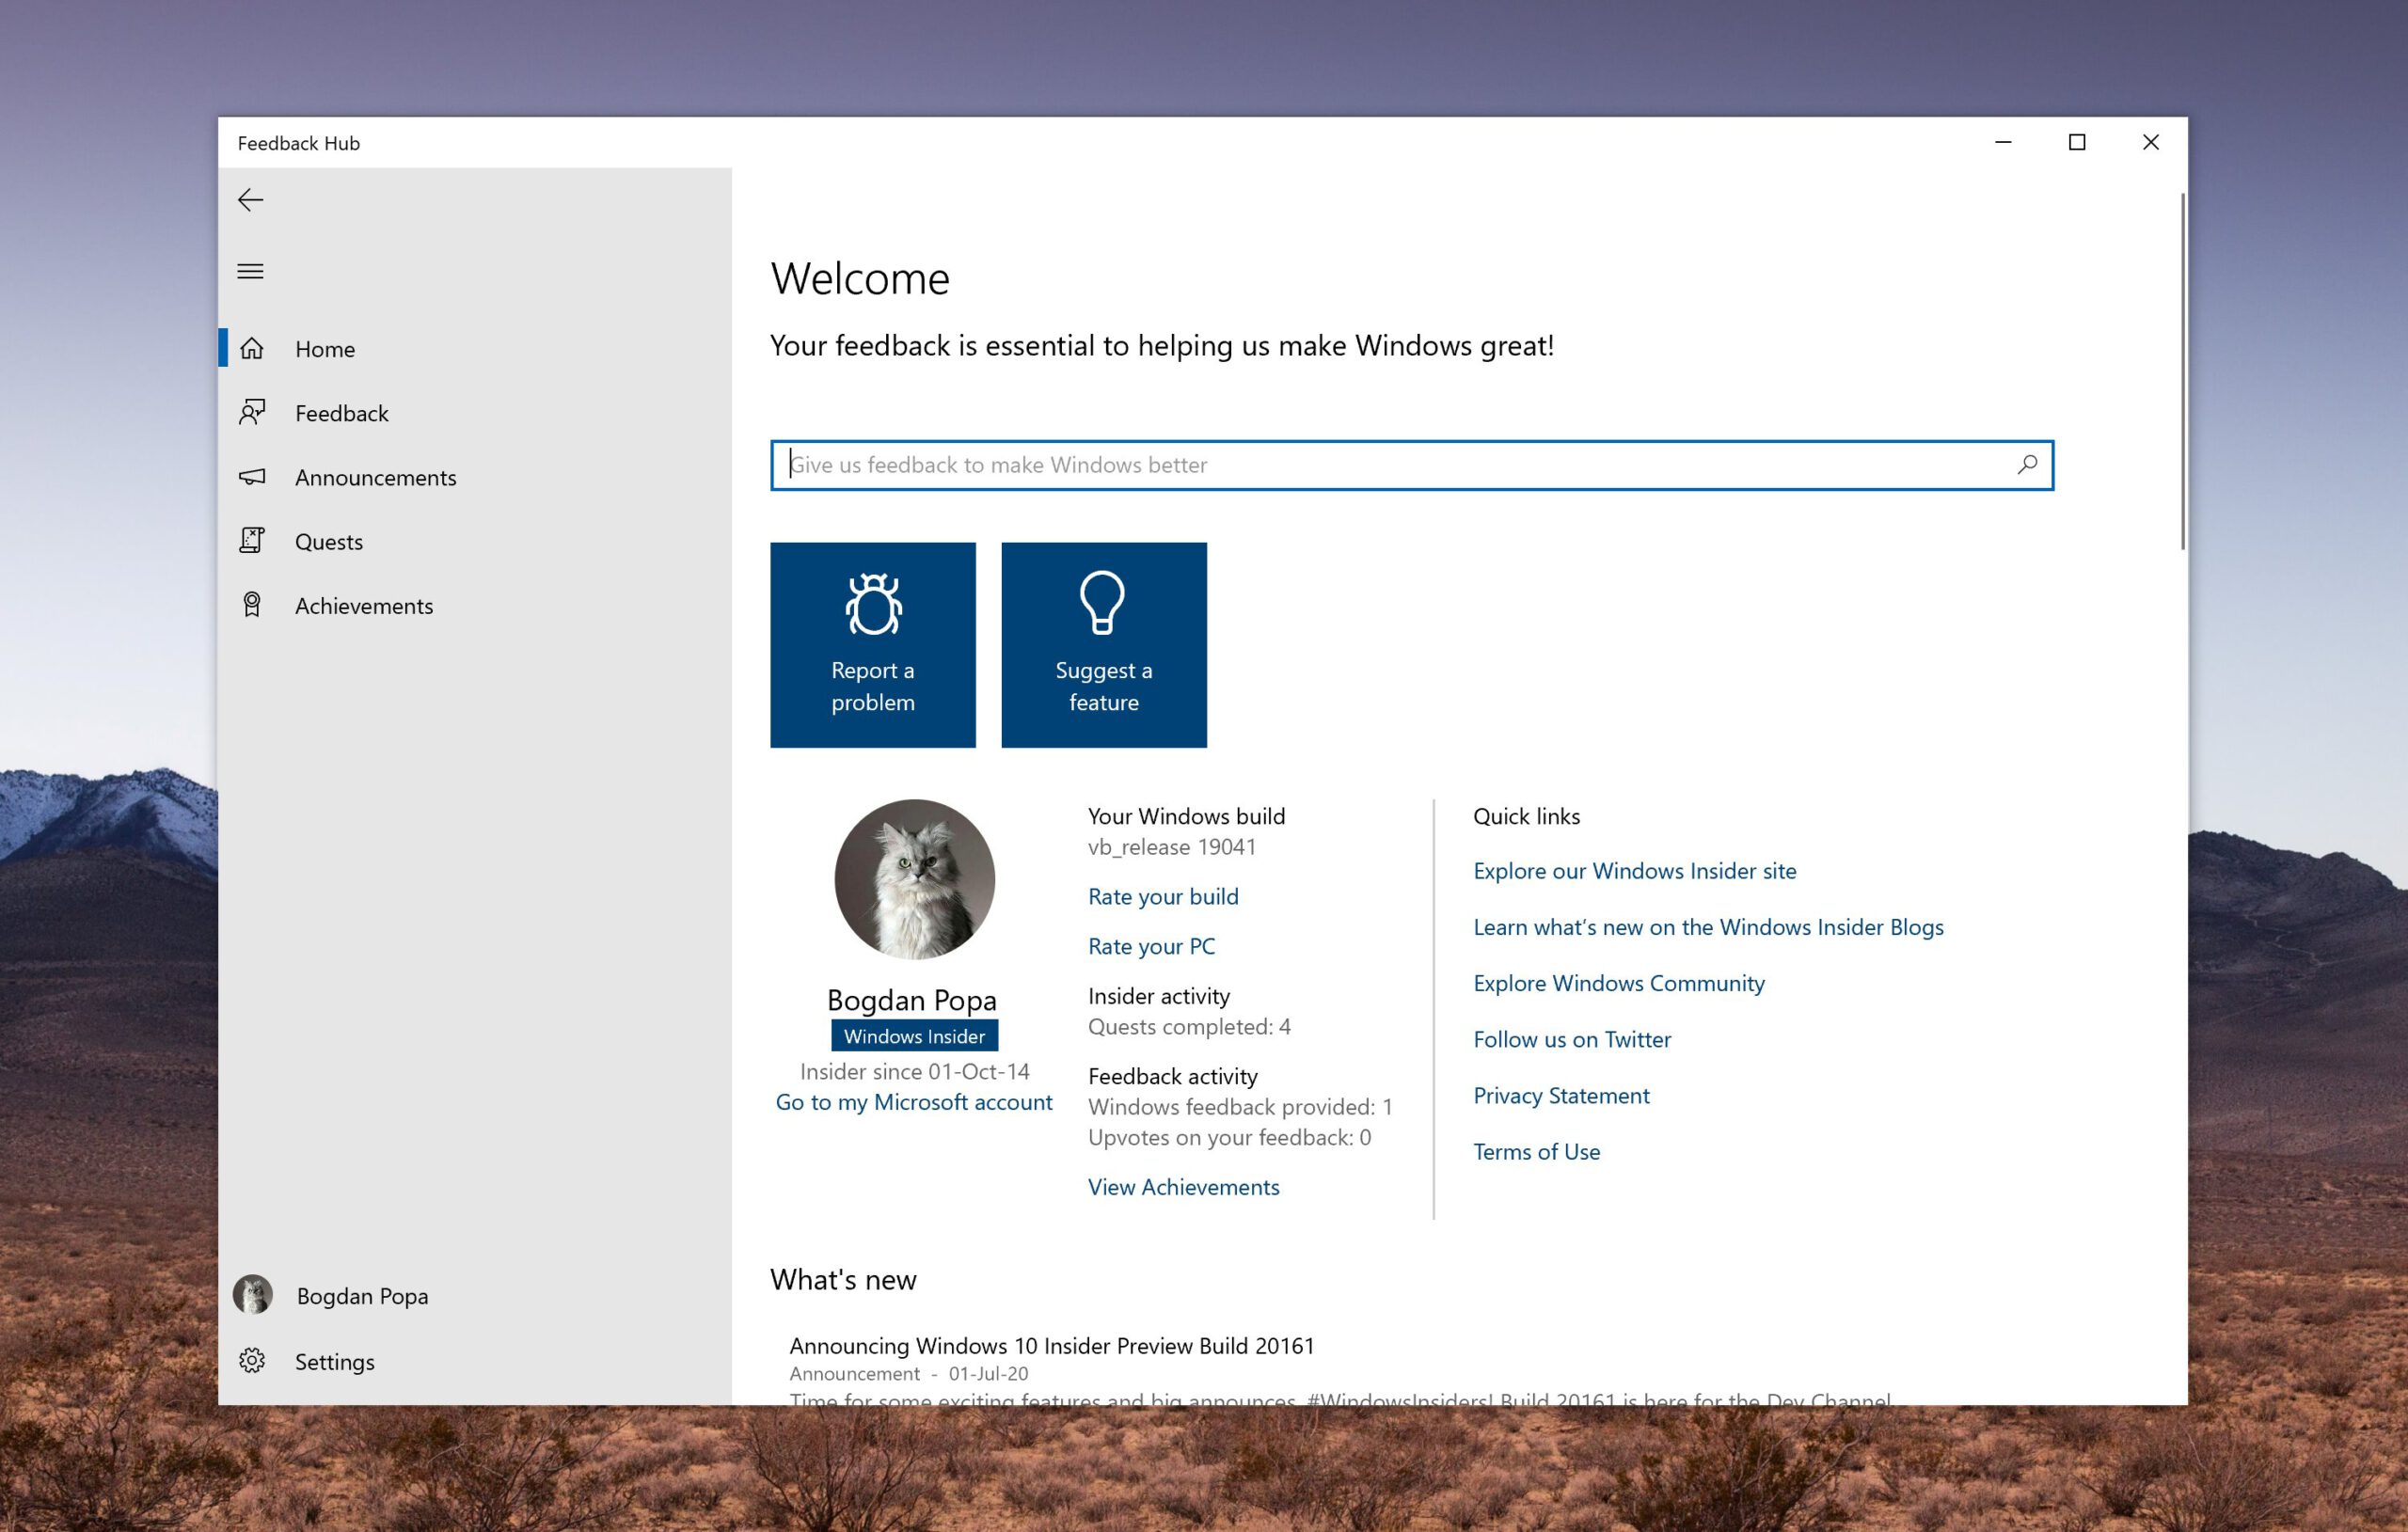This screenshot has width=2408, height=1532.
Task: Click the 'Announcement - 01-Jul-20' line
Action: coord(909,1374)
